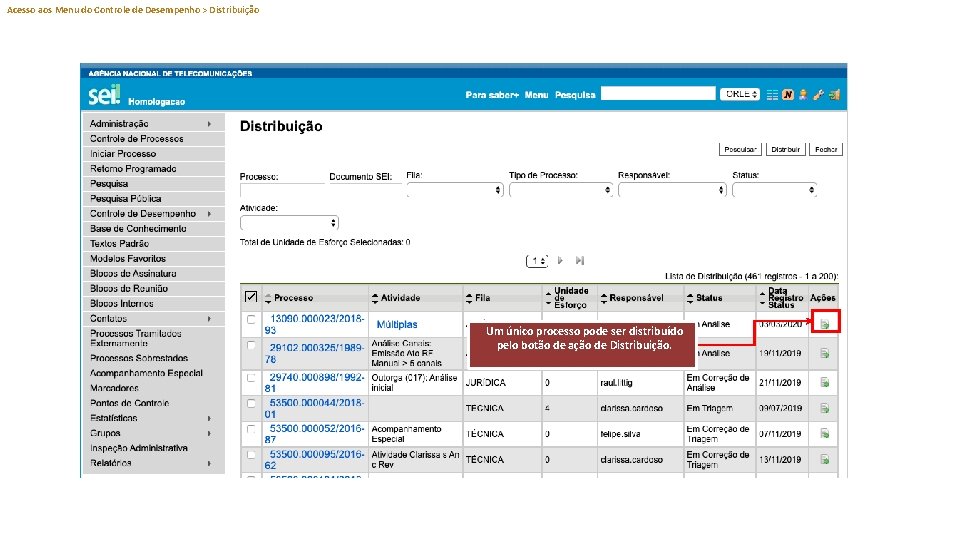Screen dimensions: 960x540
Task: Open the page number selector dropdown
Action: [x=537, y=261]
